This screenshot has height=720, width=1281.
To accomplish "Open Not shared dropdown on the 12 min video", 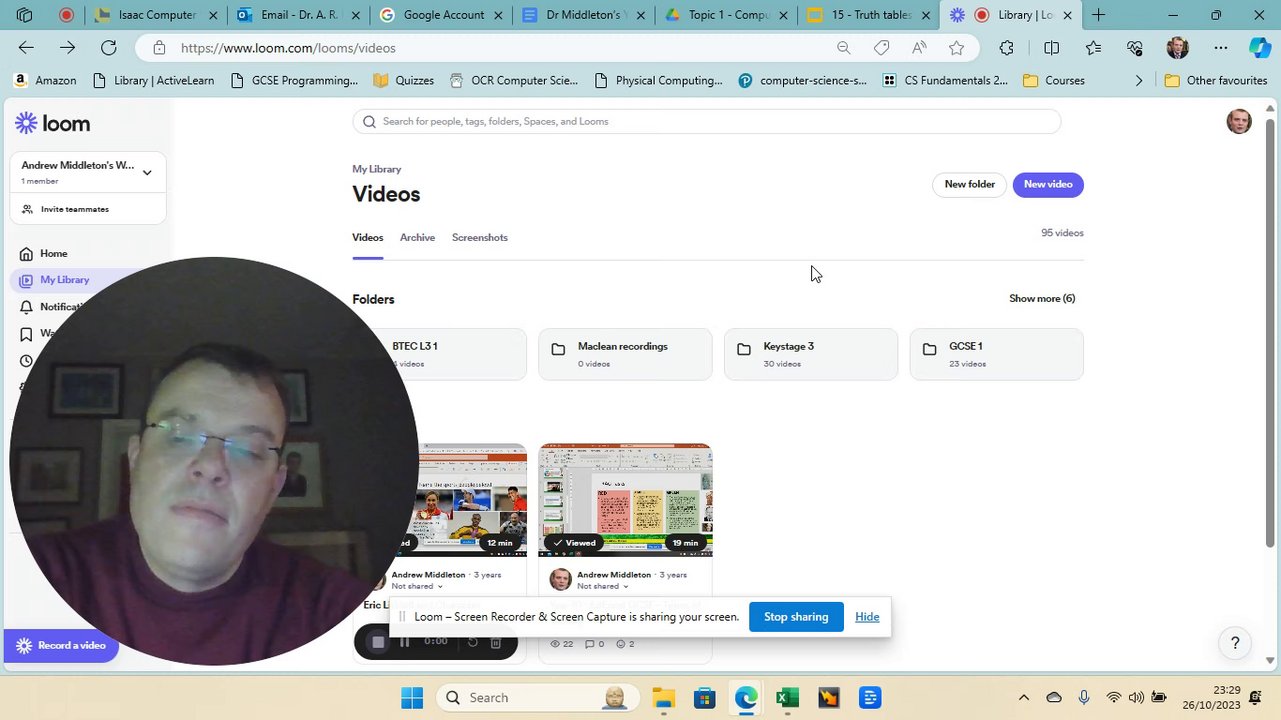I will tap(417, 586).
